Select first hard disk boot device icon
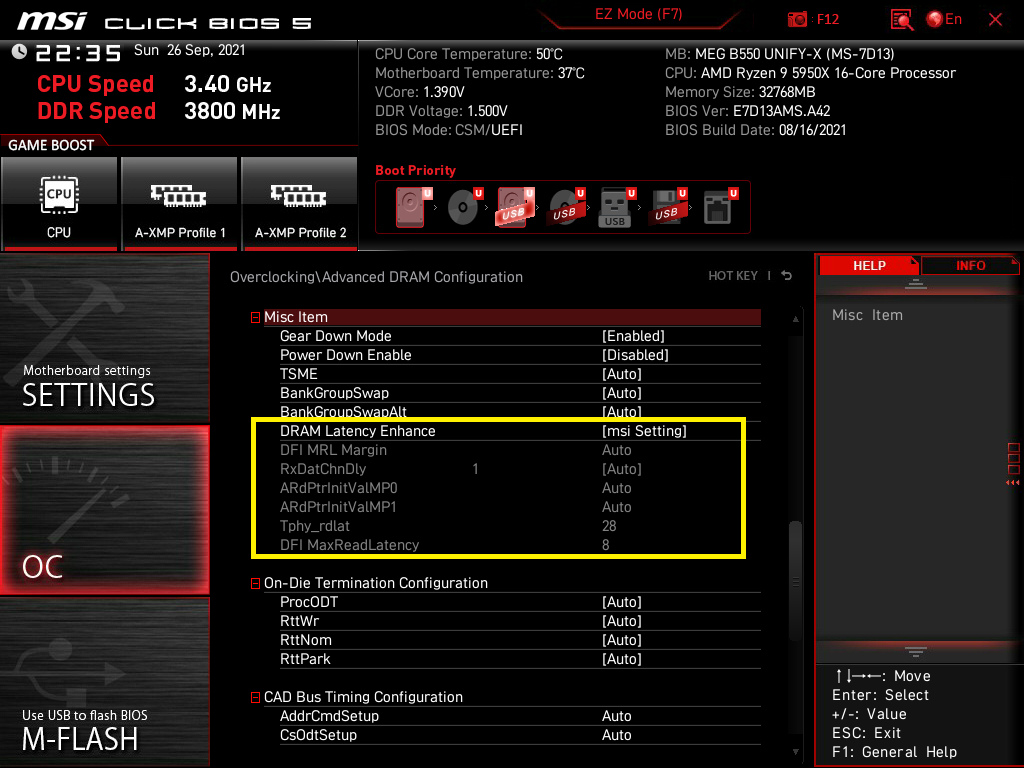Screen dimensions: 1024x768 tap(413, 207)
